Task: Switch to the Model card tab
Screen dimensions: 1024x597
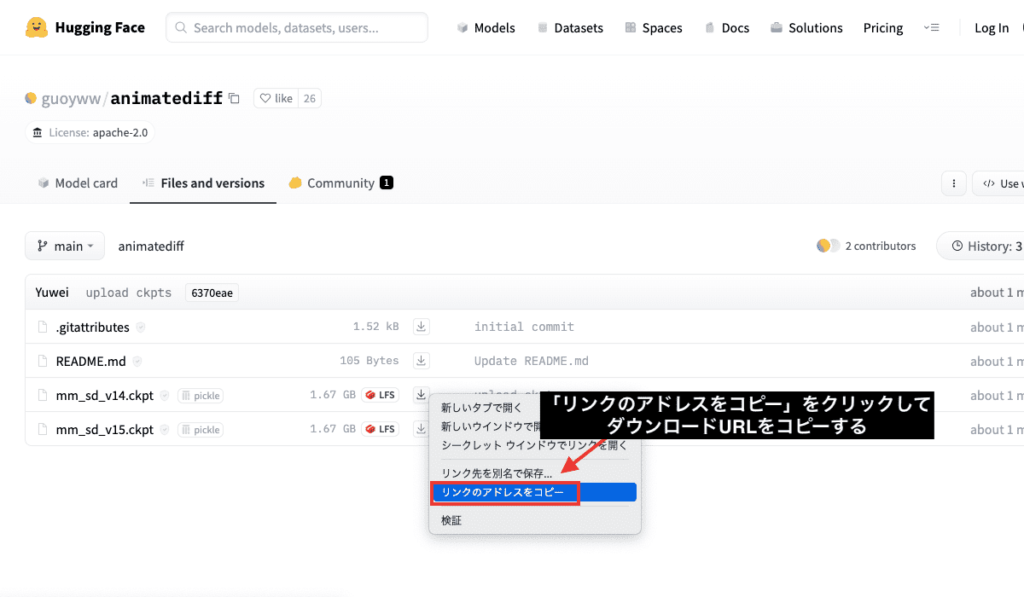Action: pyautogui.click(x=78, y=183)
